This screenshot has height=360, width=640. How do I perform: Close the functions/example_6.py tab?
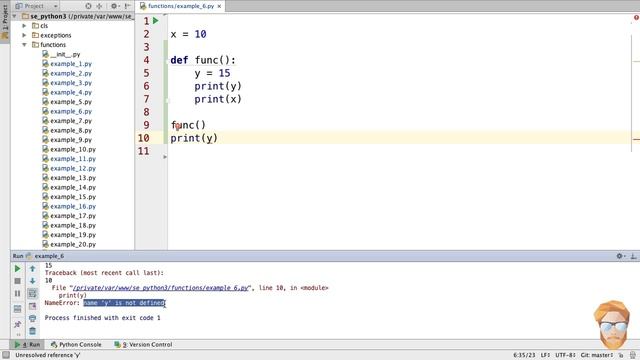point(219,6)
